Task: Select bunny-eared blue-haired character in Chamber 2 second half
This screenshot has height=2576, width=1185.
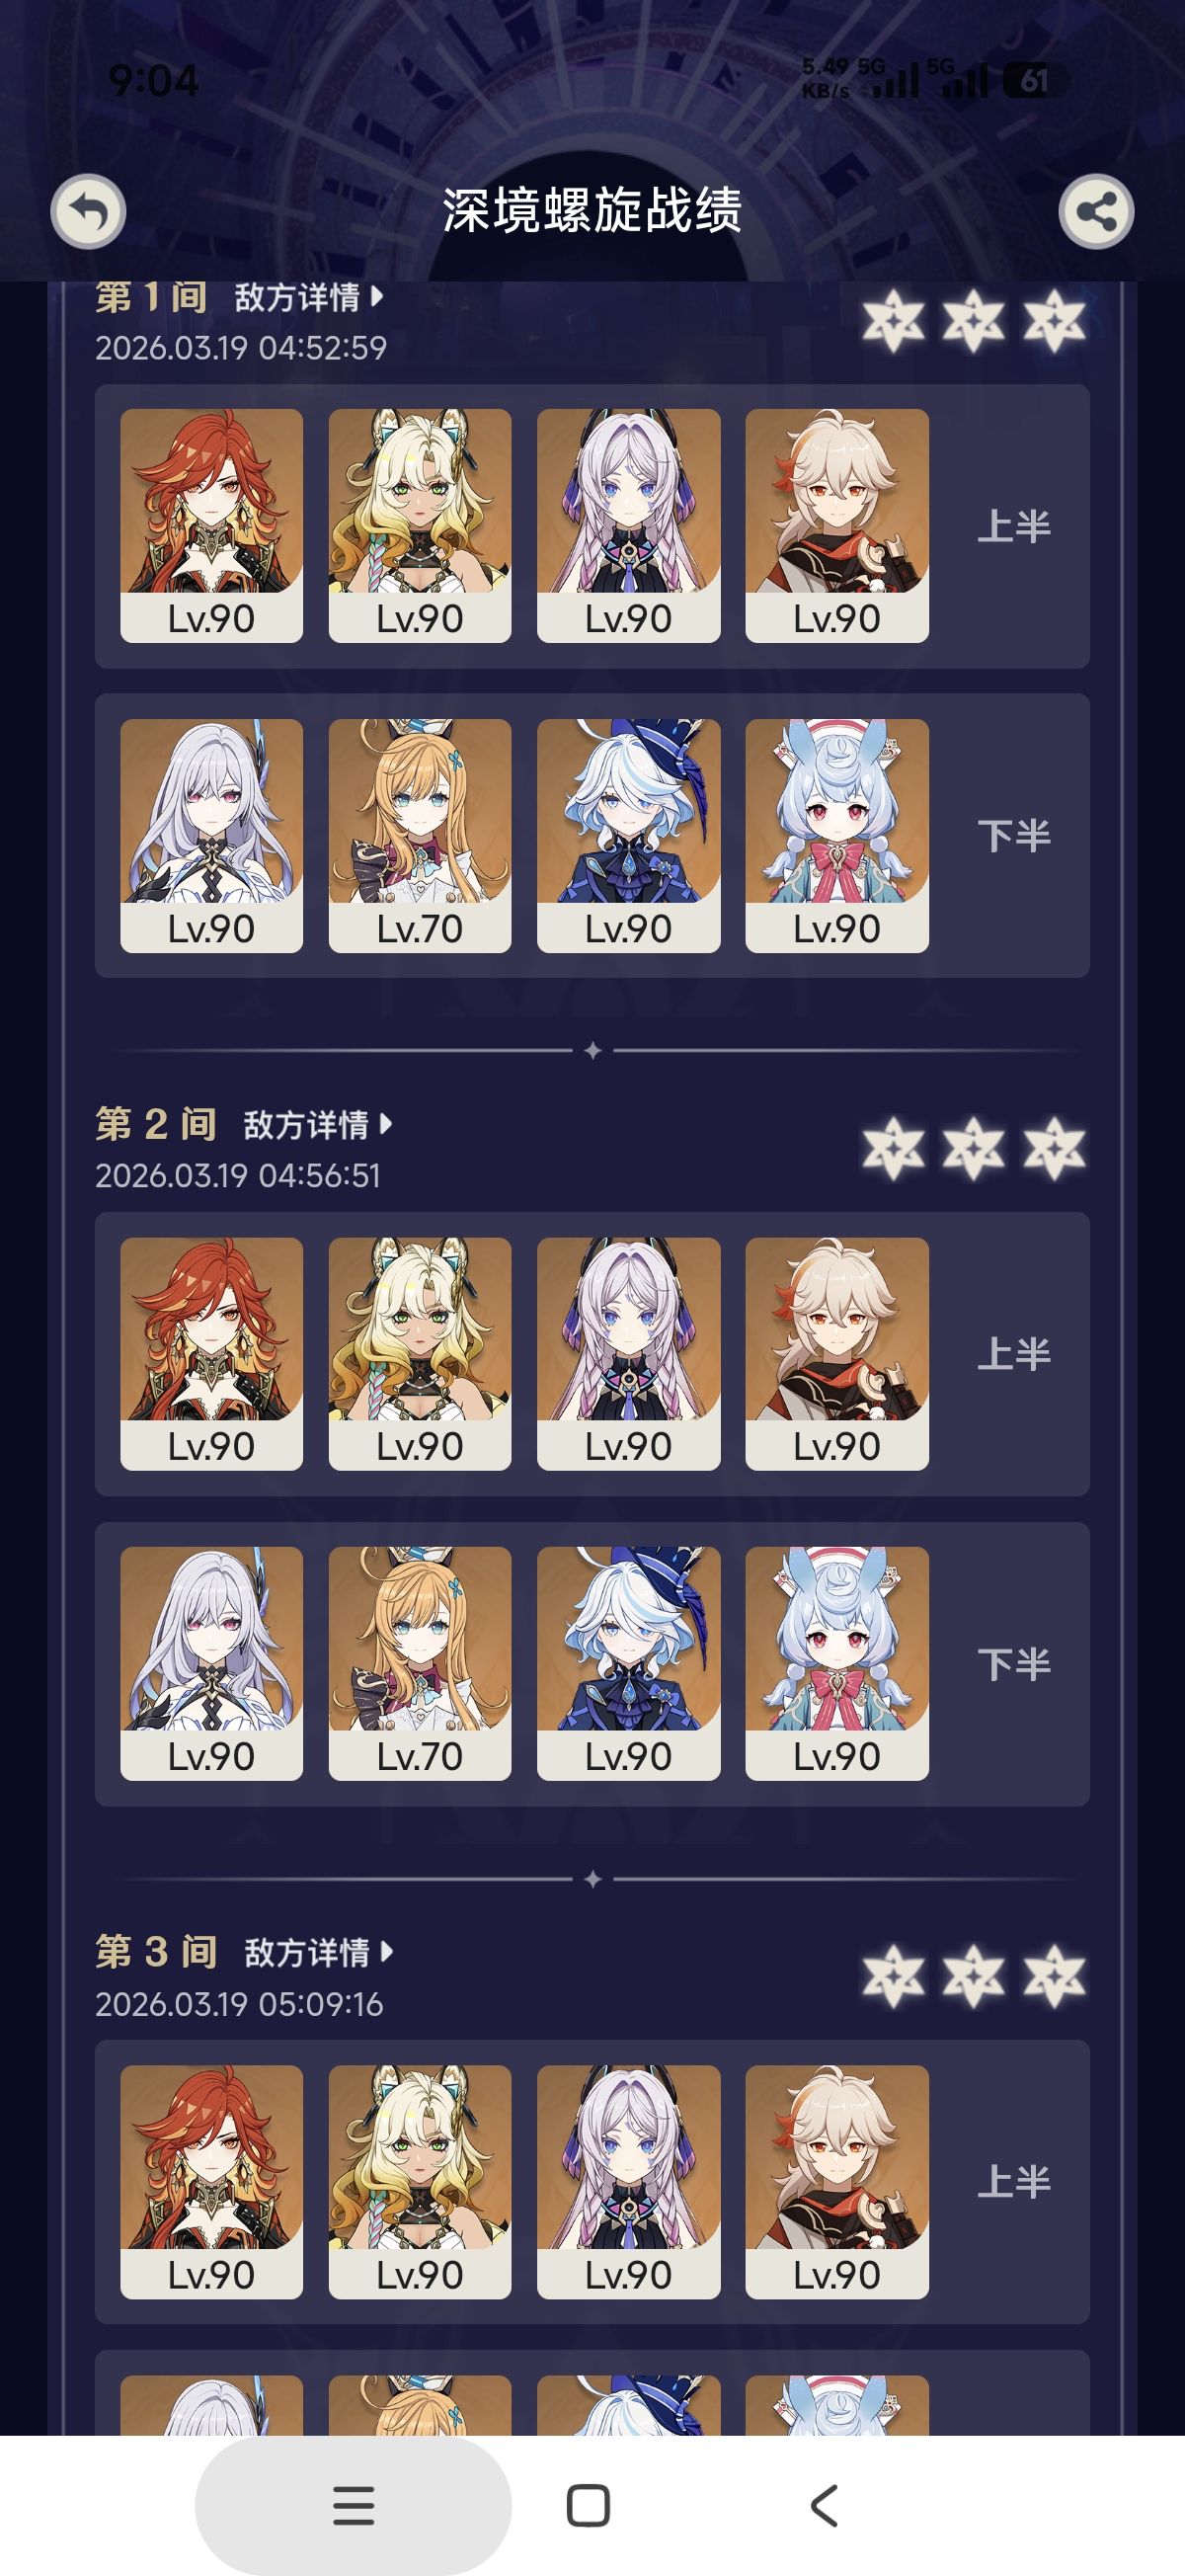Action: [x=837, y=1663]
